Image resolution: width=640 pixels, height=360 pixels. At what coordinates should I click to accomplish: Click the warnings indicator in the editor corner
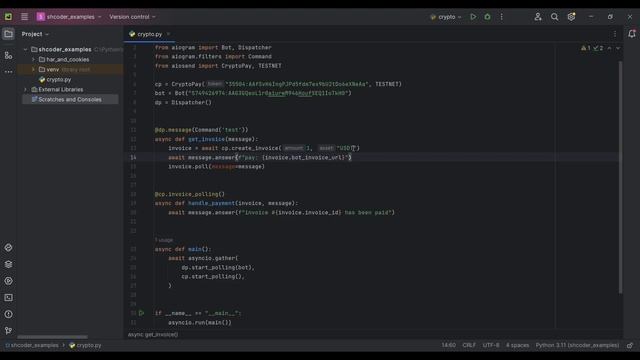(x=586, y=48)
